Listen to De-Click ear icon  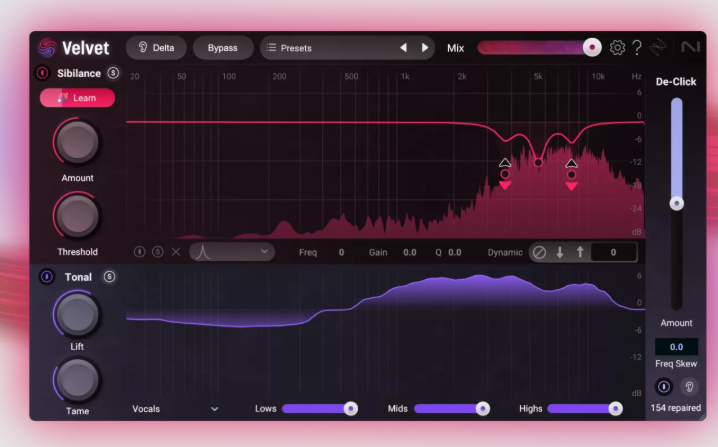[x=689, y=387]
